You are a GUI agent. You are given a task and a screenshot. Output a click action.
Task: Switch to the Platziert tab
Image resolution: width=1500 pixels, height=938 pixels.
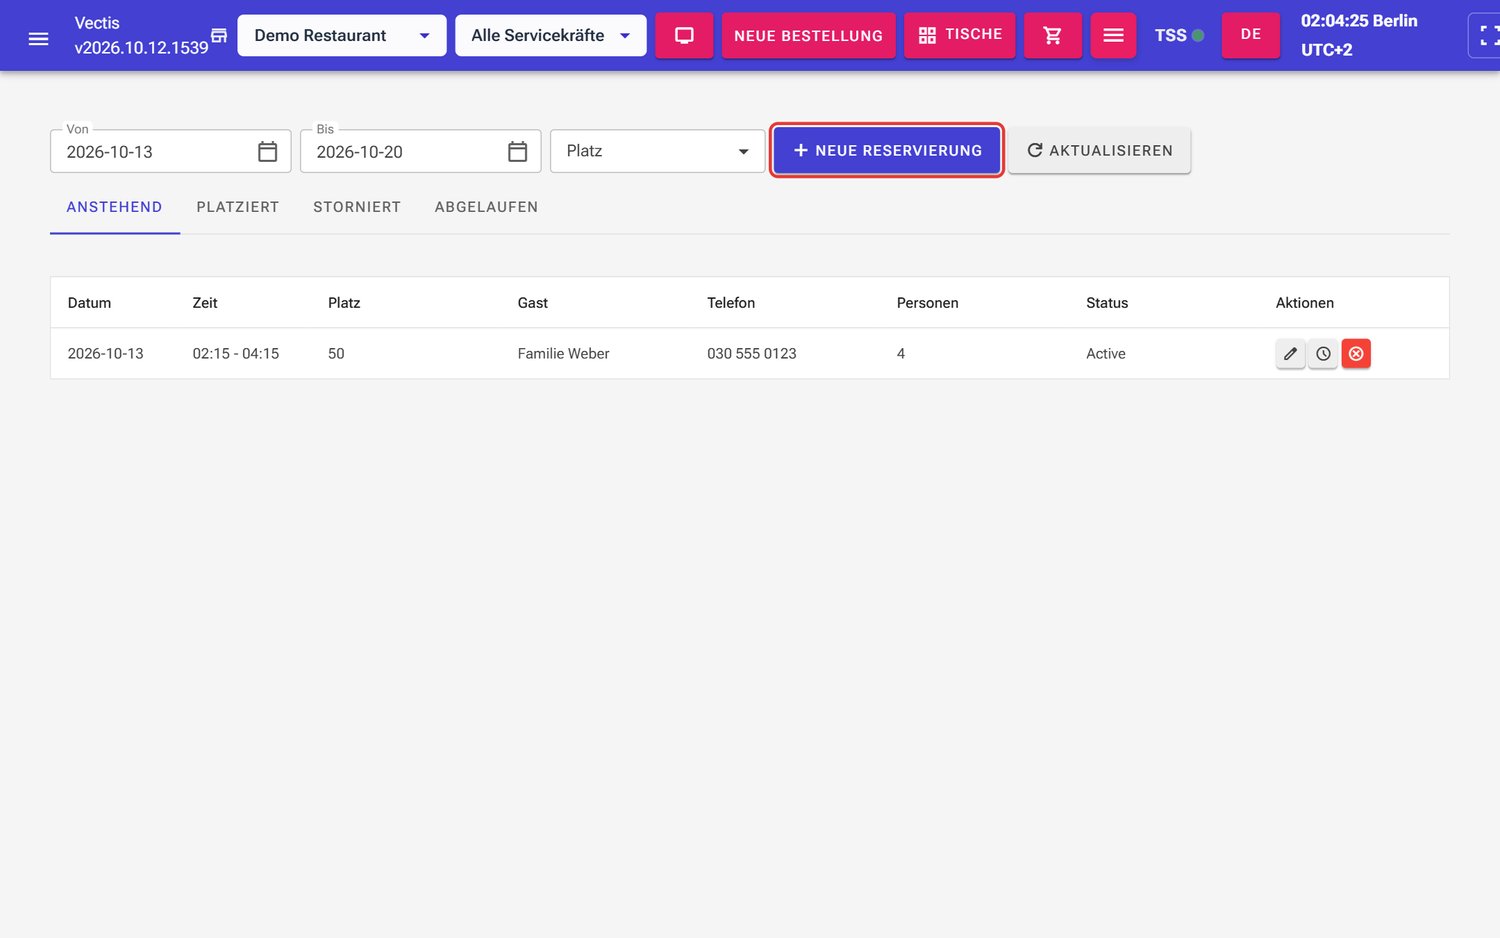click(x=238, y=207)
